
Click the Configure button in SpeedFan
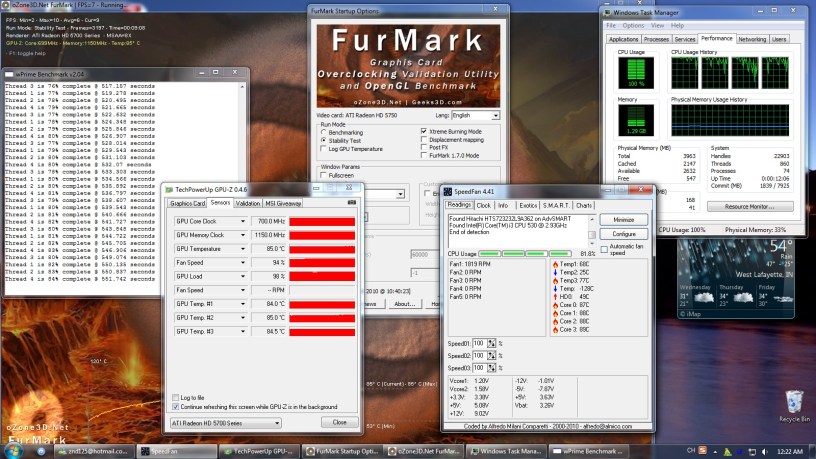[623, 233]
